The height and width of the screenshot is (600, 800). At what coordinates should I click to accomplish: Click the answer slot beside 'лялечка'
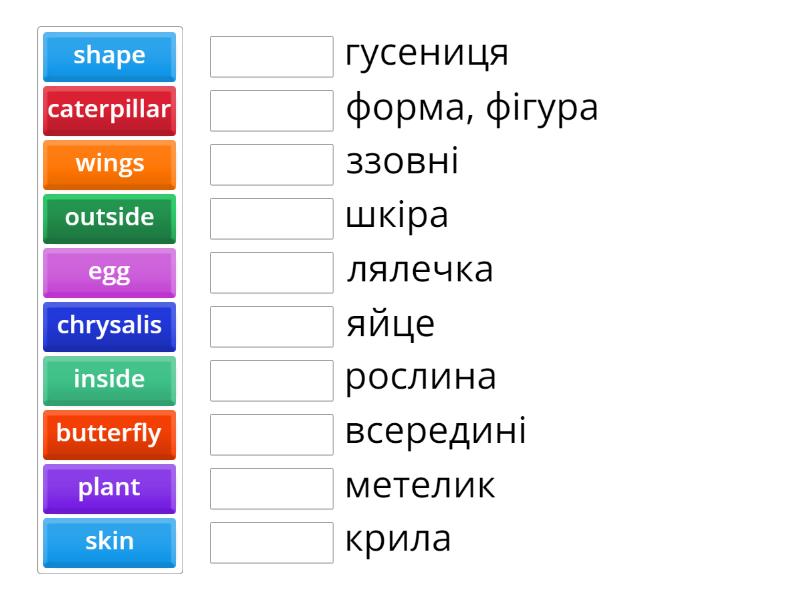click(x=272, y=273)
